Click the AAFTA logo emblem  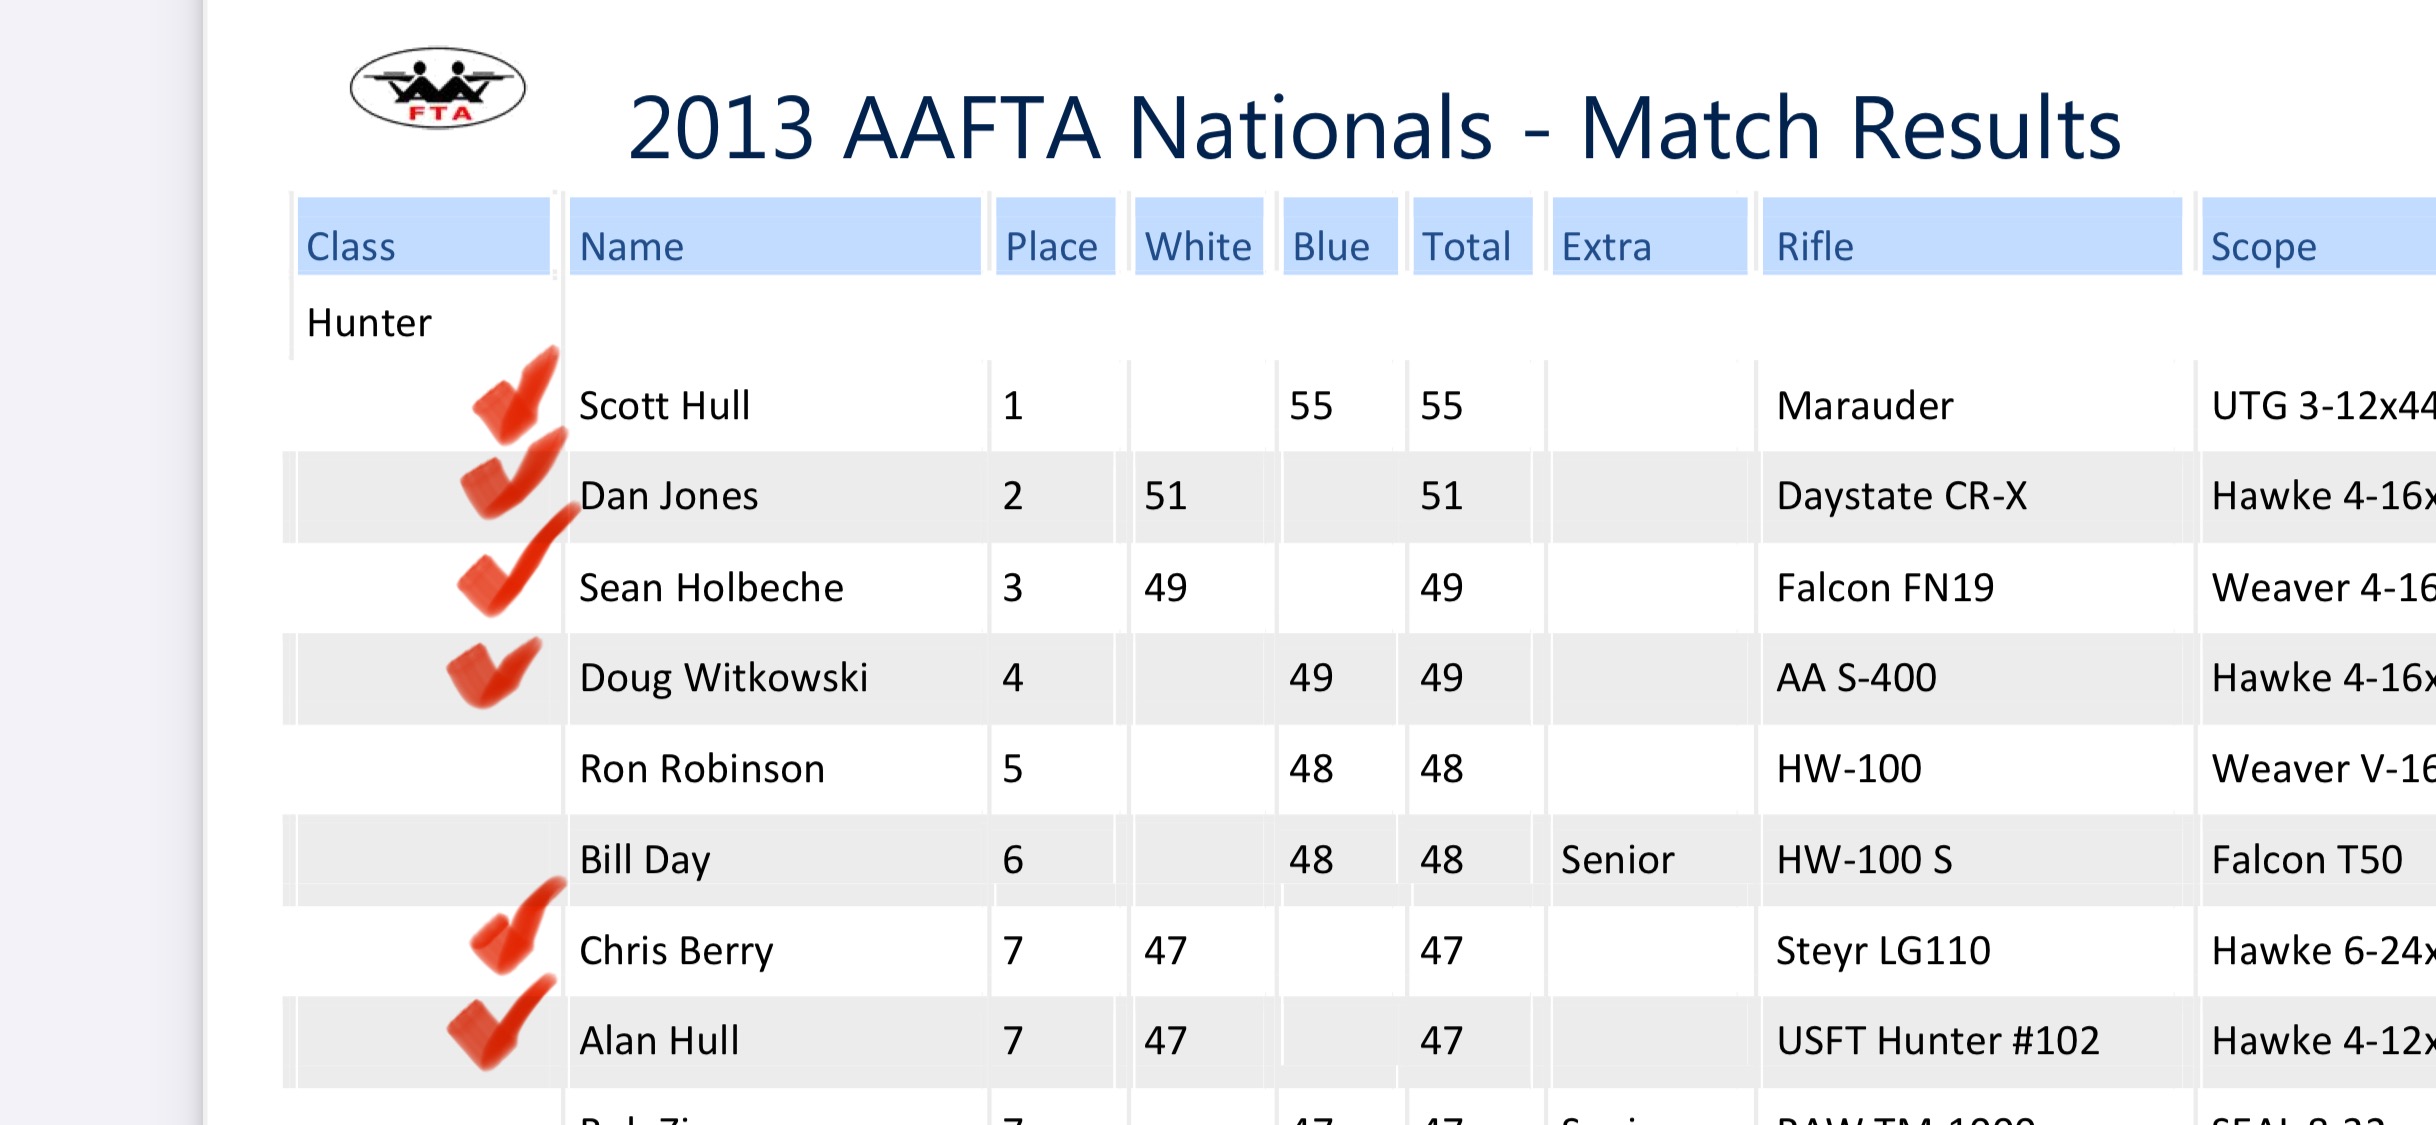click(437, 88)
